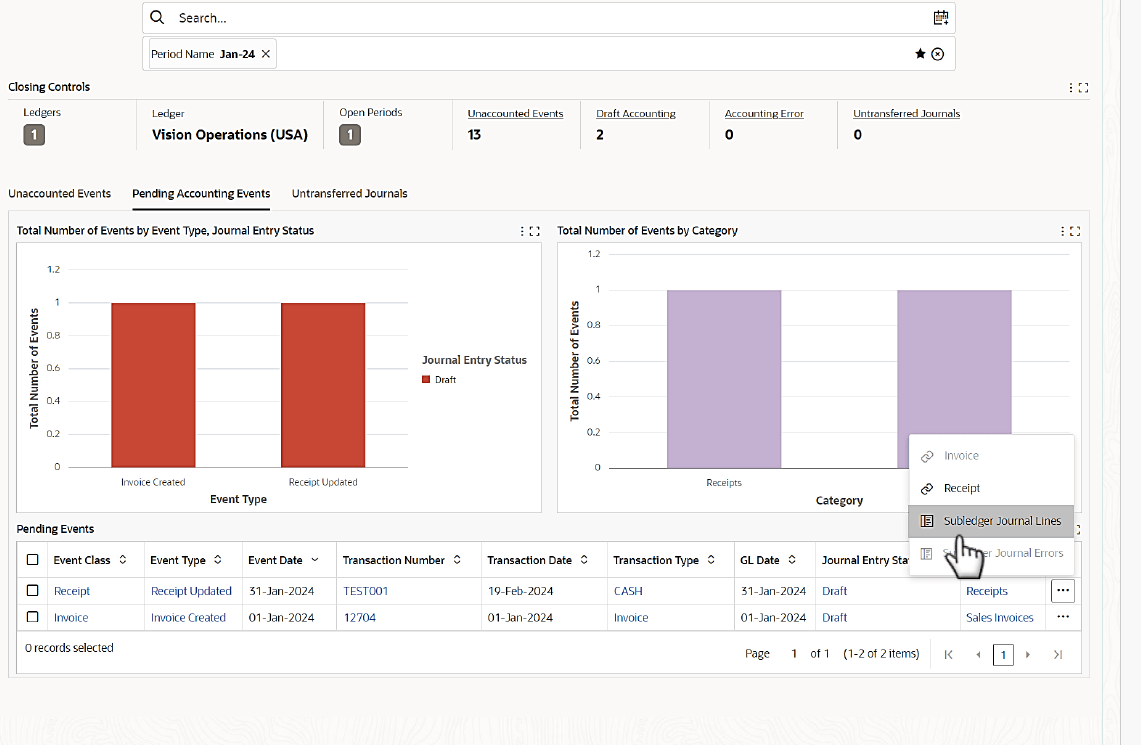Click the Subledger Journal Lines list icon

[927, 521]
